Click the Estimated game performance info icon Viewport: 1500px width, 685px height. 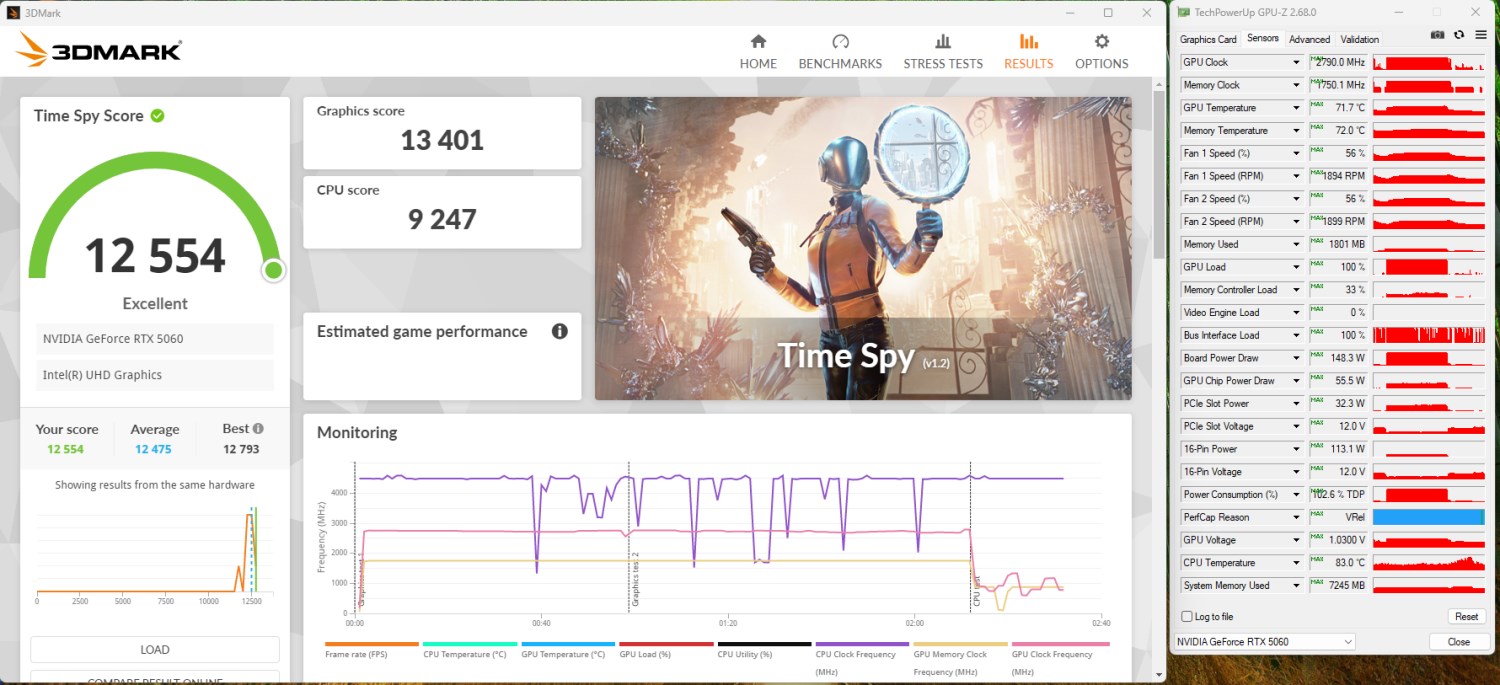[560, 331]
